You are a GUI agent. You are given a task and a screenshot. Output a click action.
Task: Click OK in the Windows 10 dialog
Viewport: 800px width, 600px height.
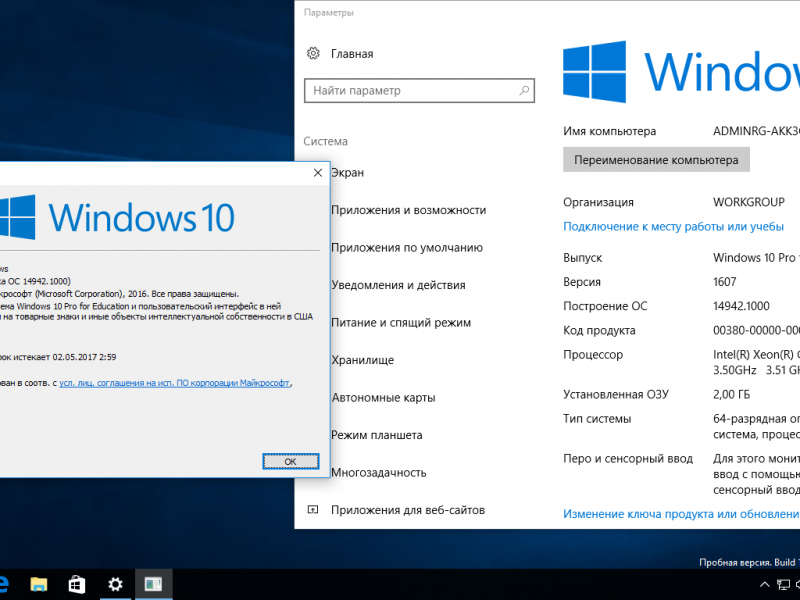[x=291, y=461]
